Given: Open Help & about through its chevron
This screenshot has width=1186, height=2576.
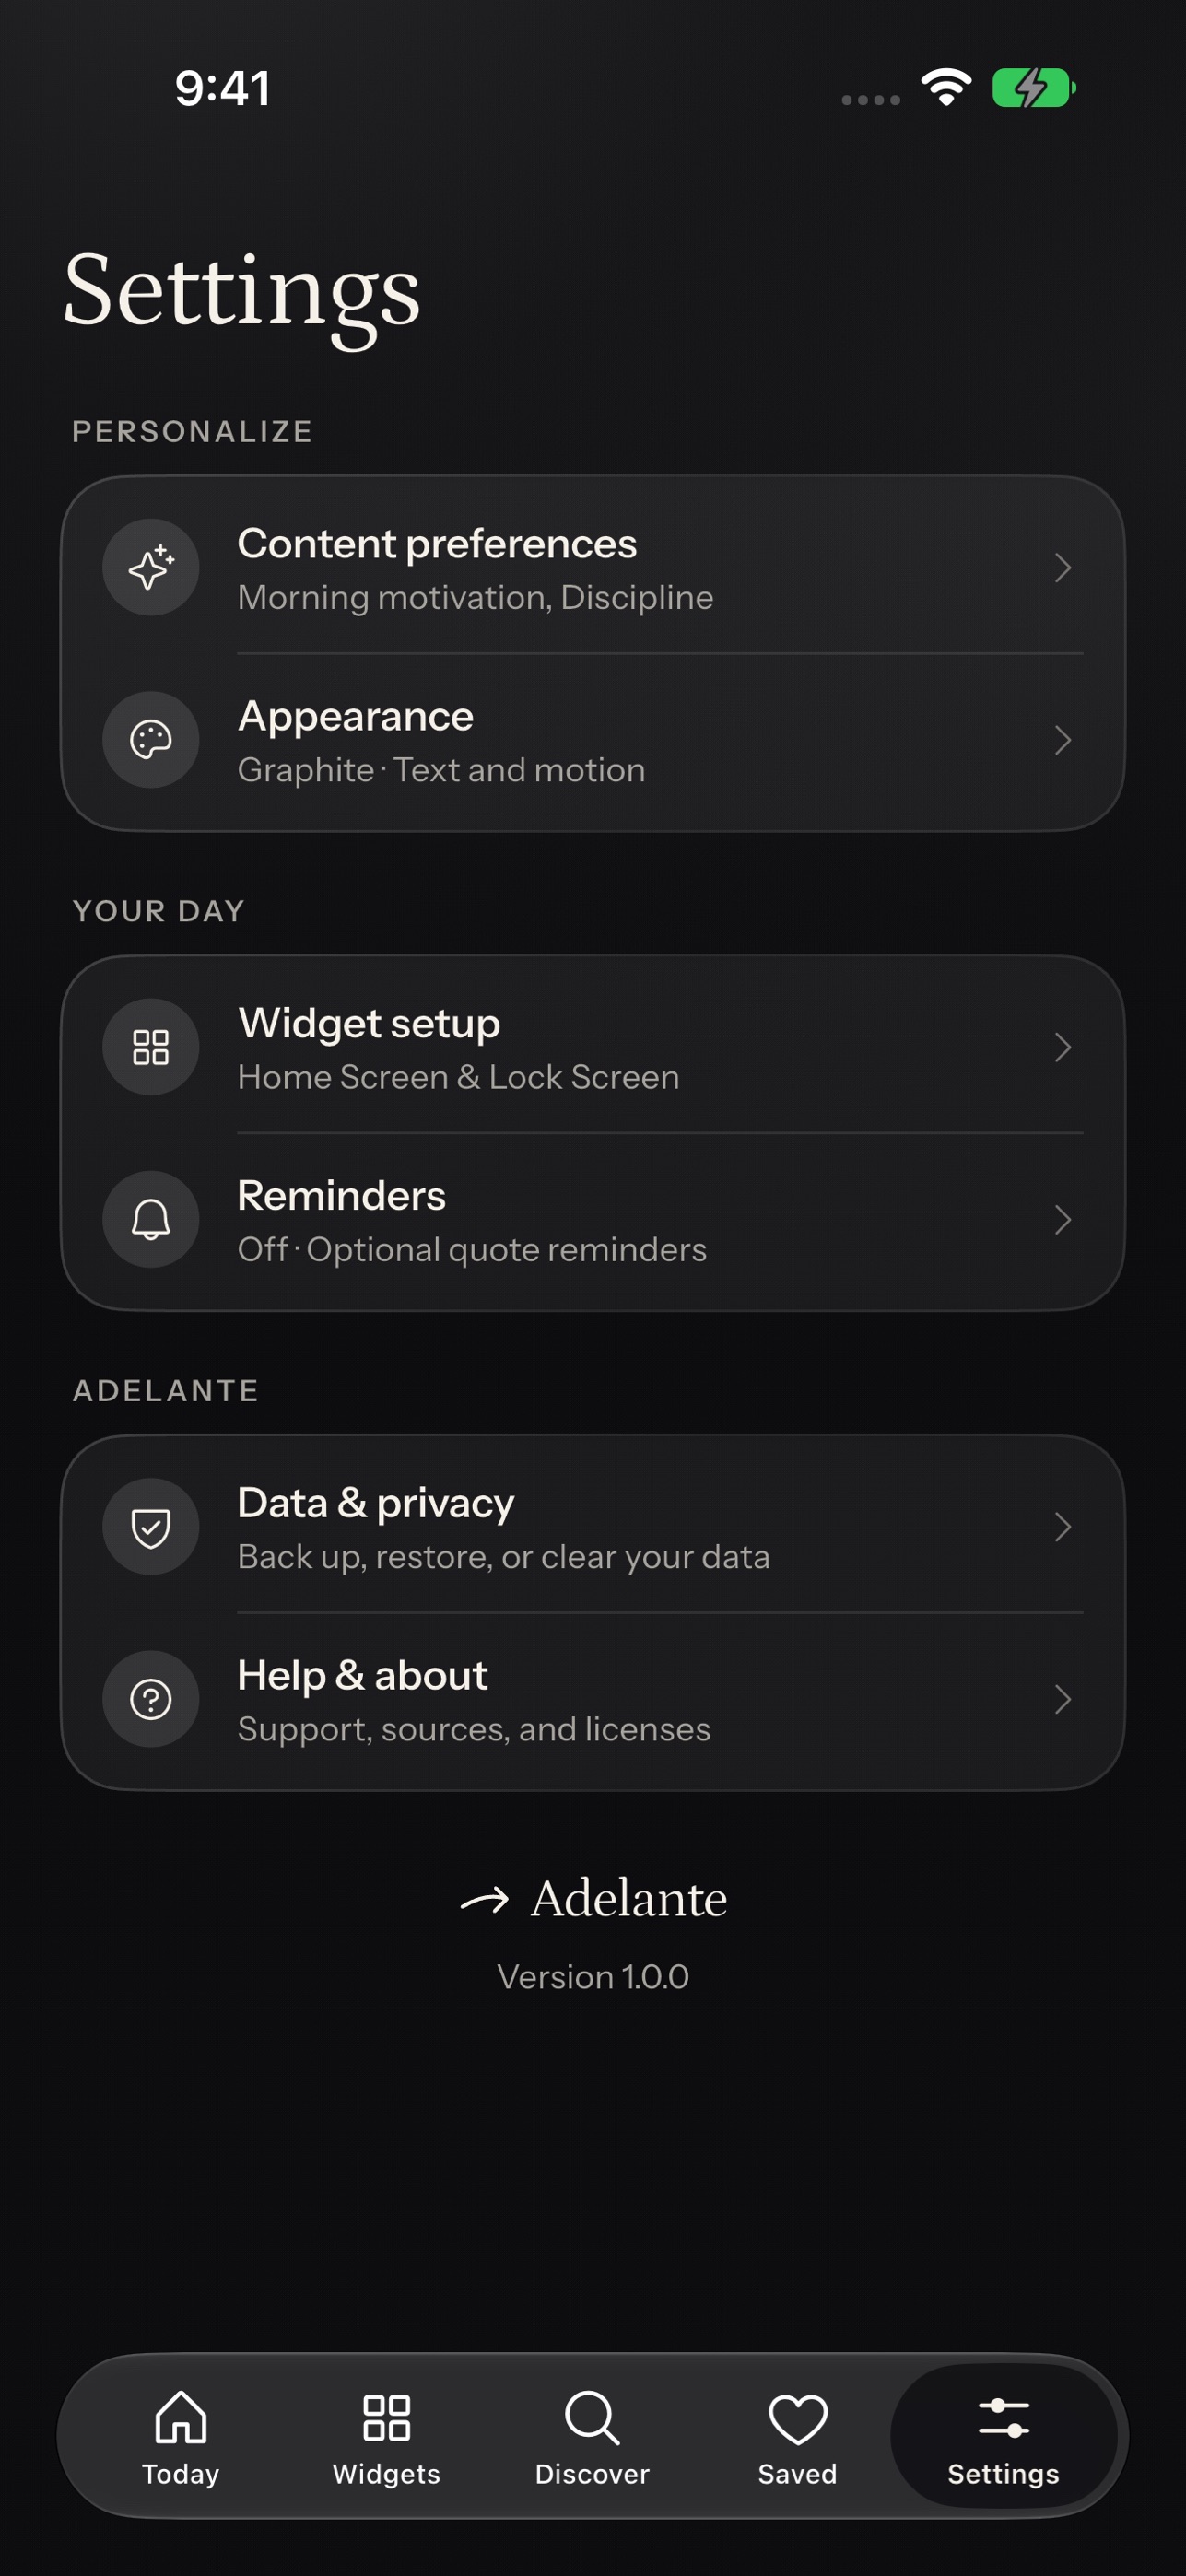Looking at the screenshot, I should pyautogui.click(x=1063, y=1699).
